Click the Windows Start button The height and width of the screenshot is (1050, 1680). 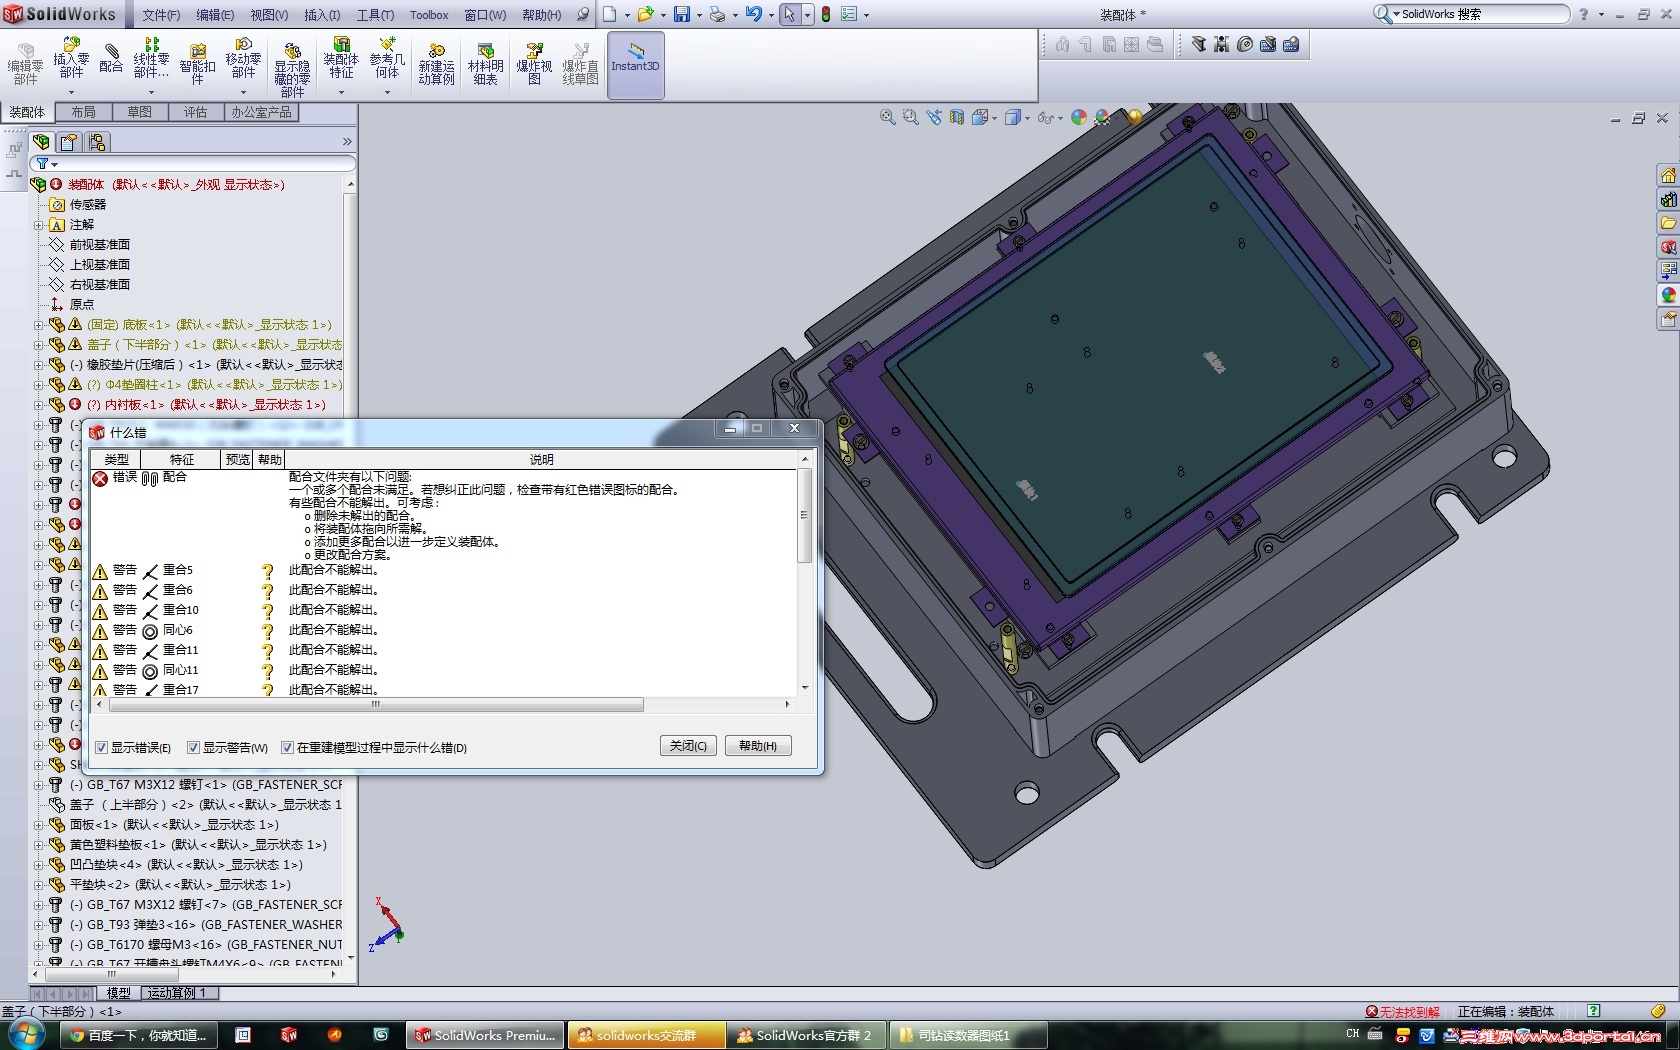click(x=24, y=1035)
